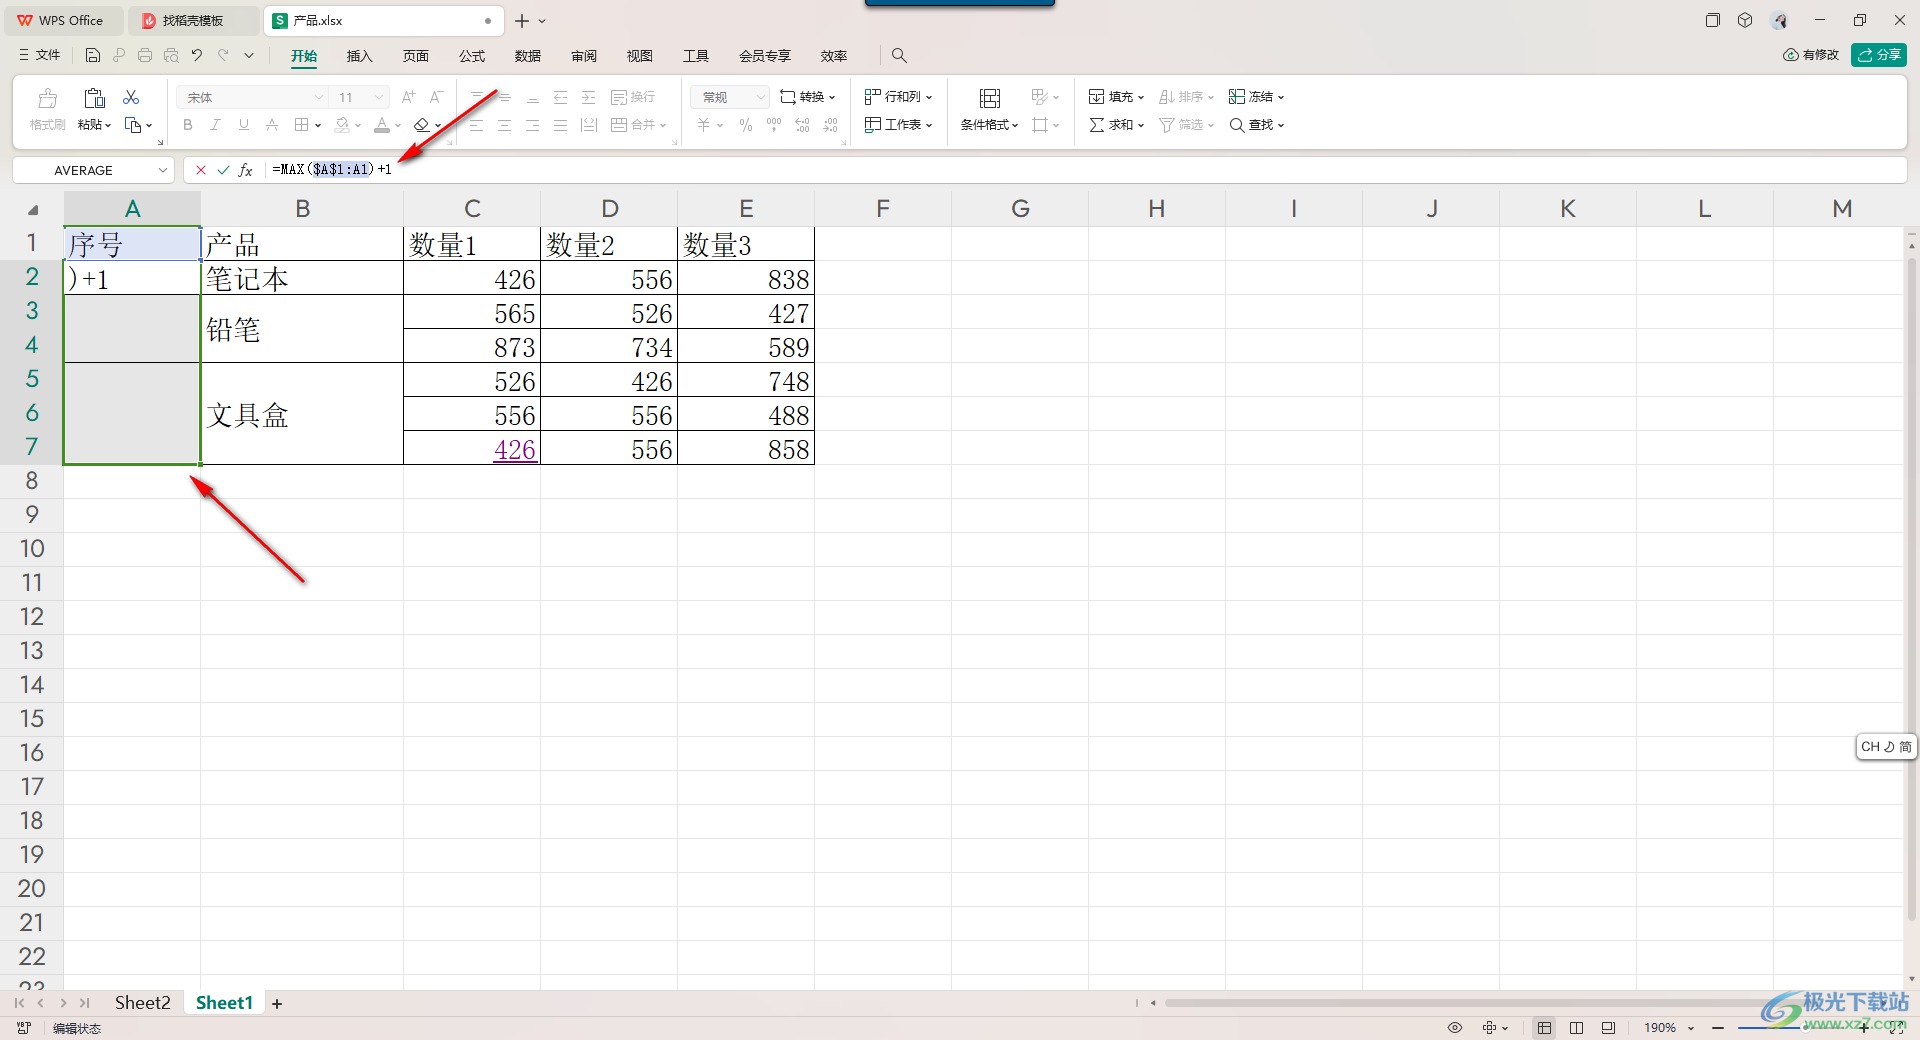Screen dimensions: 1920x1040
Task: Click the Increase Indent icon
Action: [x=589, y=97]
